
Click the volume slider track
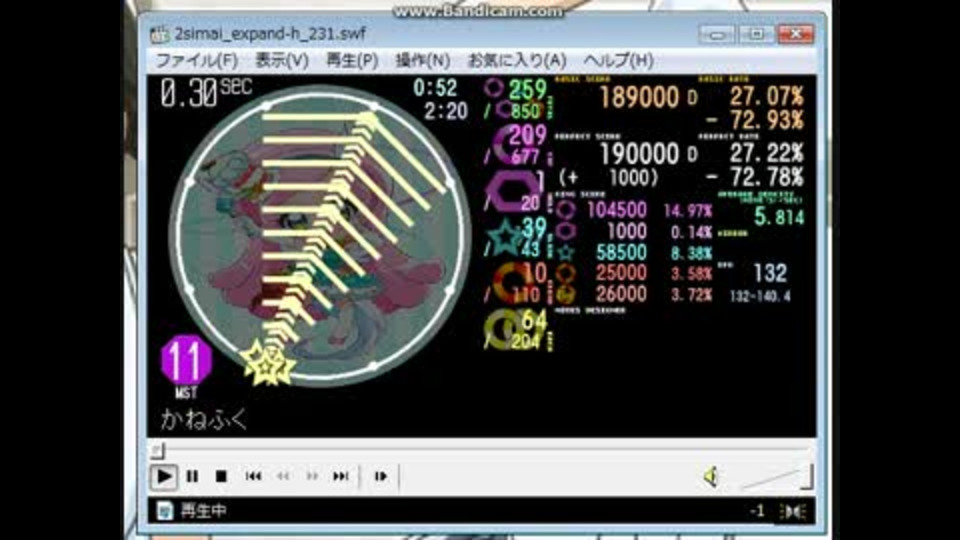pos(776,478)
